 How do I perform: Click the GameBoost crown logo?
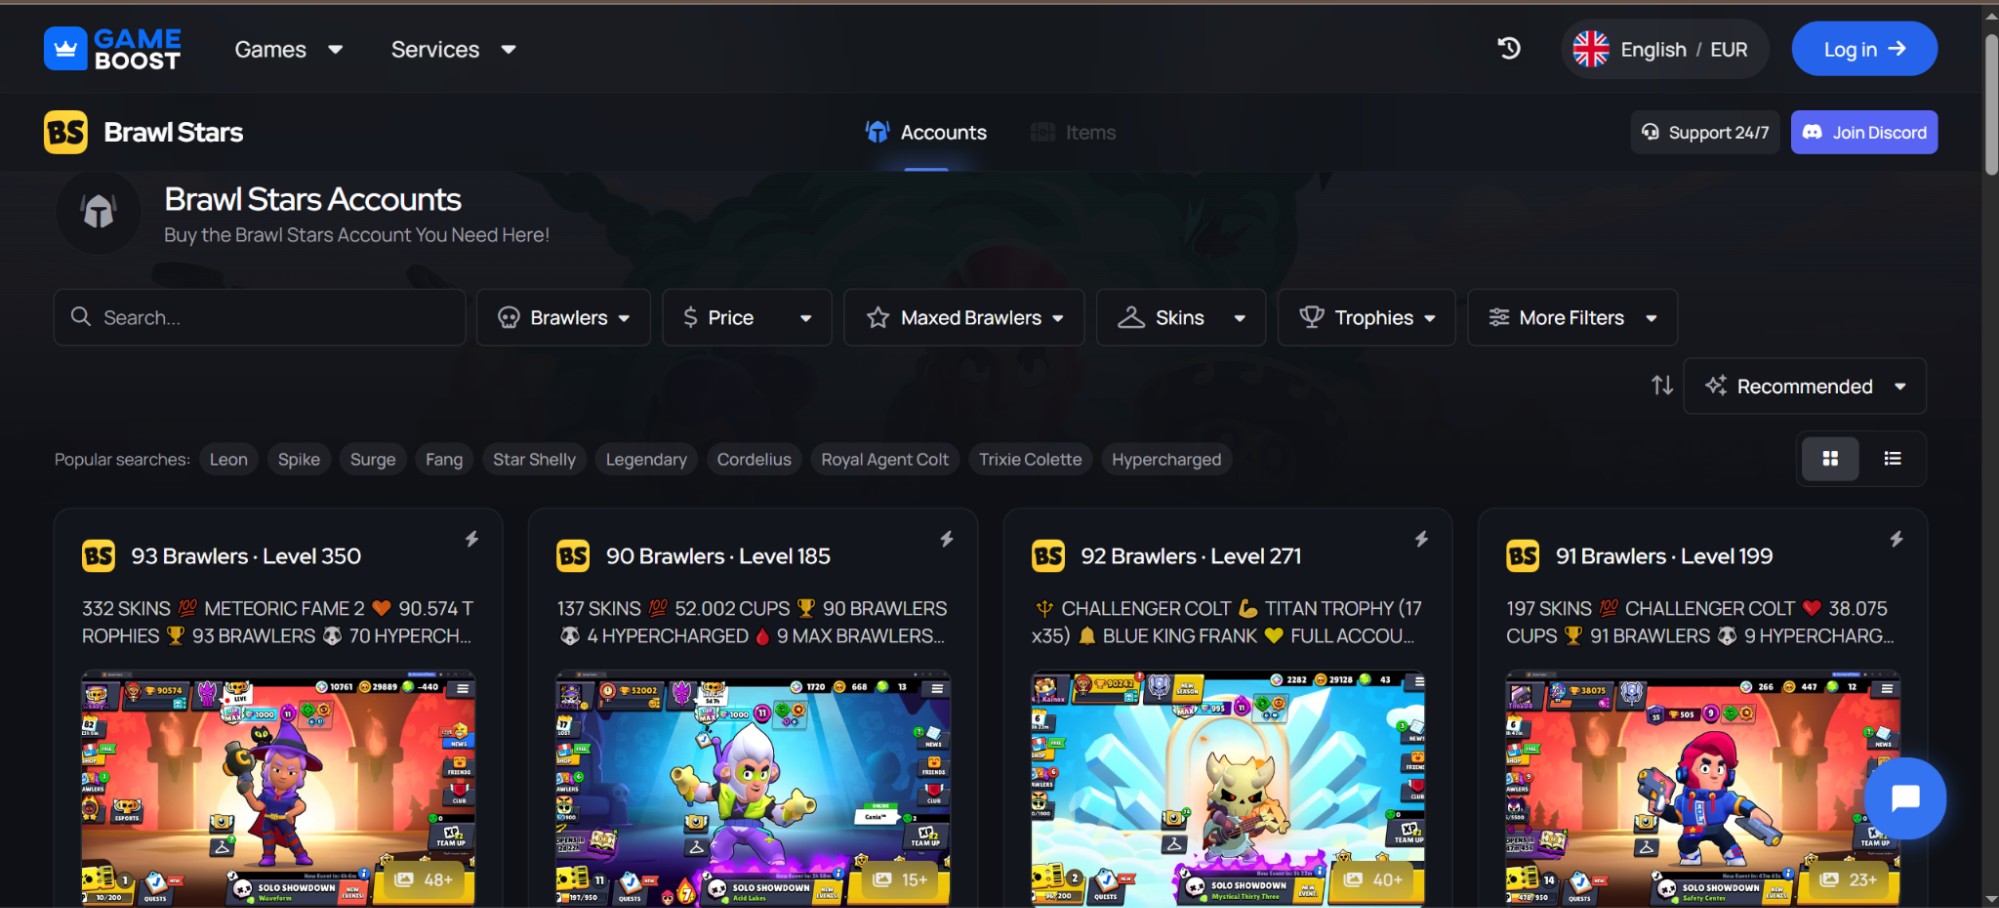tap(66, 49)
